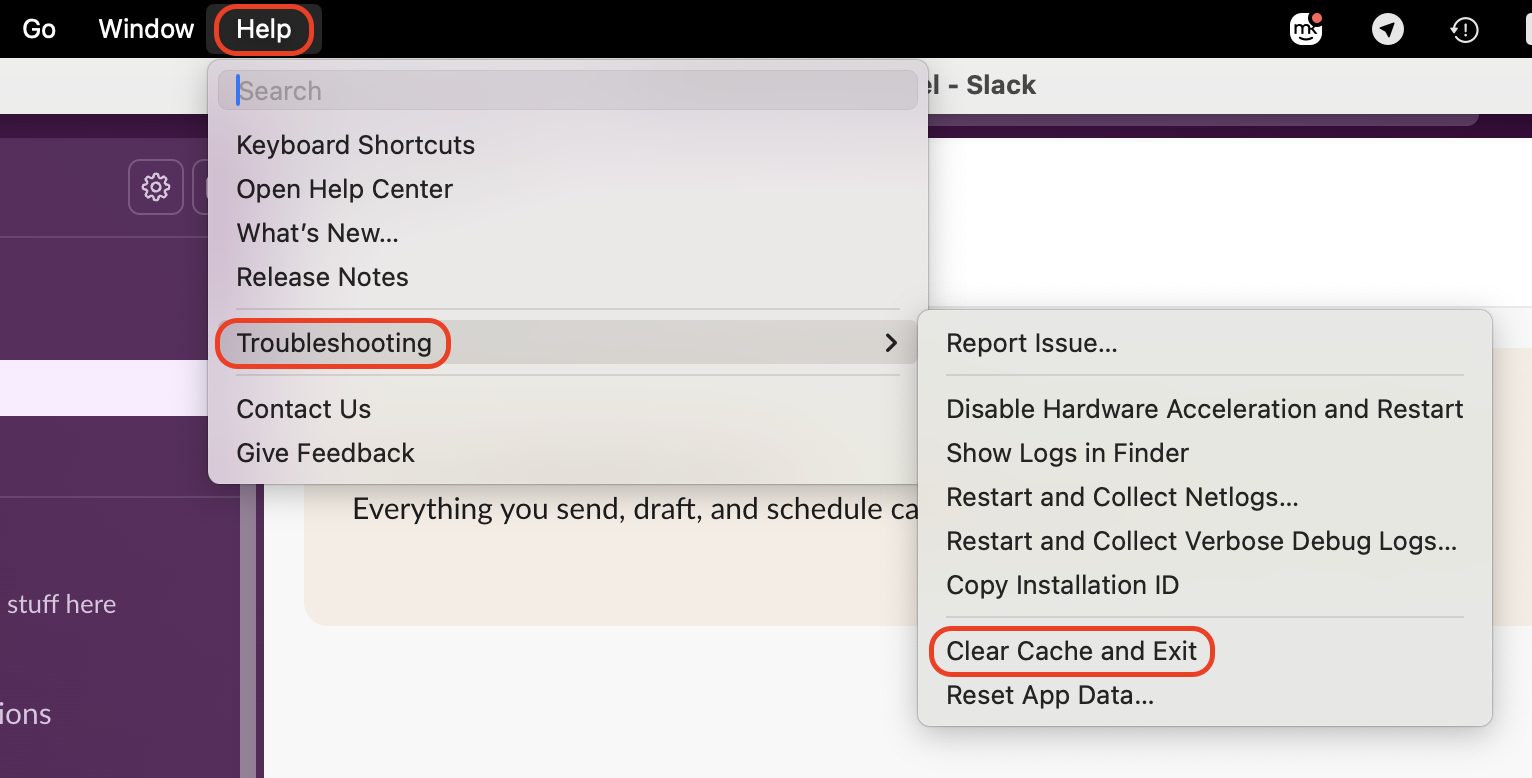Image resolution: width=1532 pixels, height=778 pixels.
Task: Open Help Center
Action: click(x=344, y=189)
